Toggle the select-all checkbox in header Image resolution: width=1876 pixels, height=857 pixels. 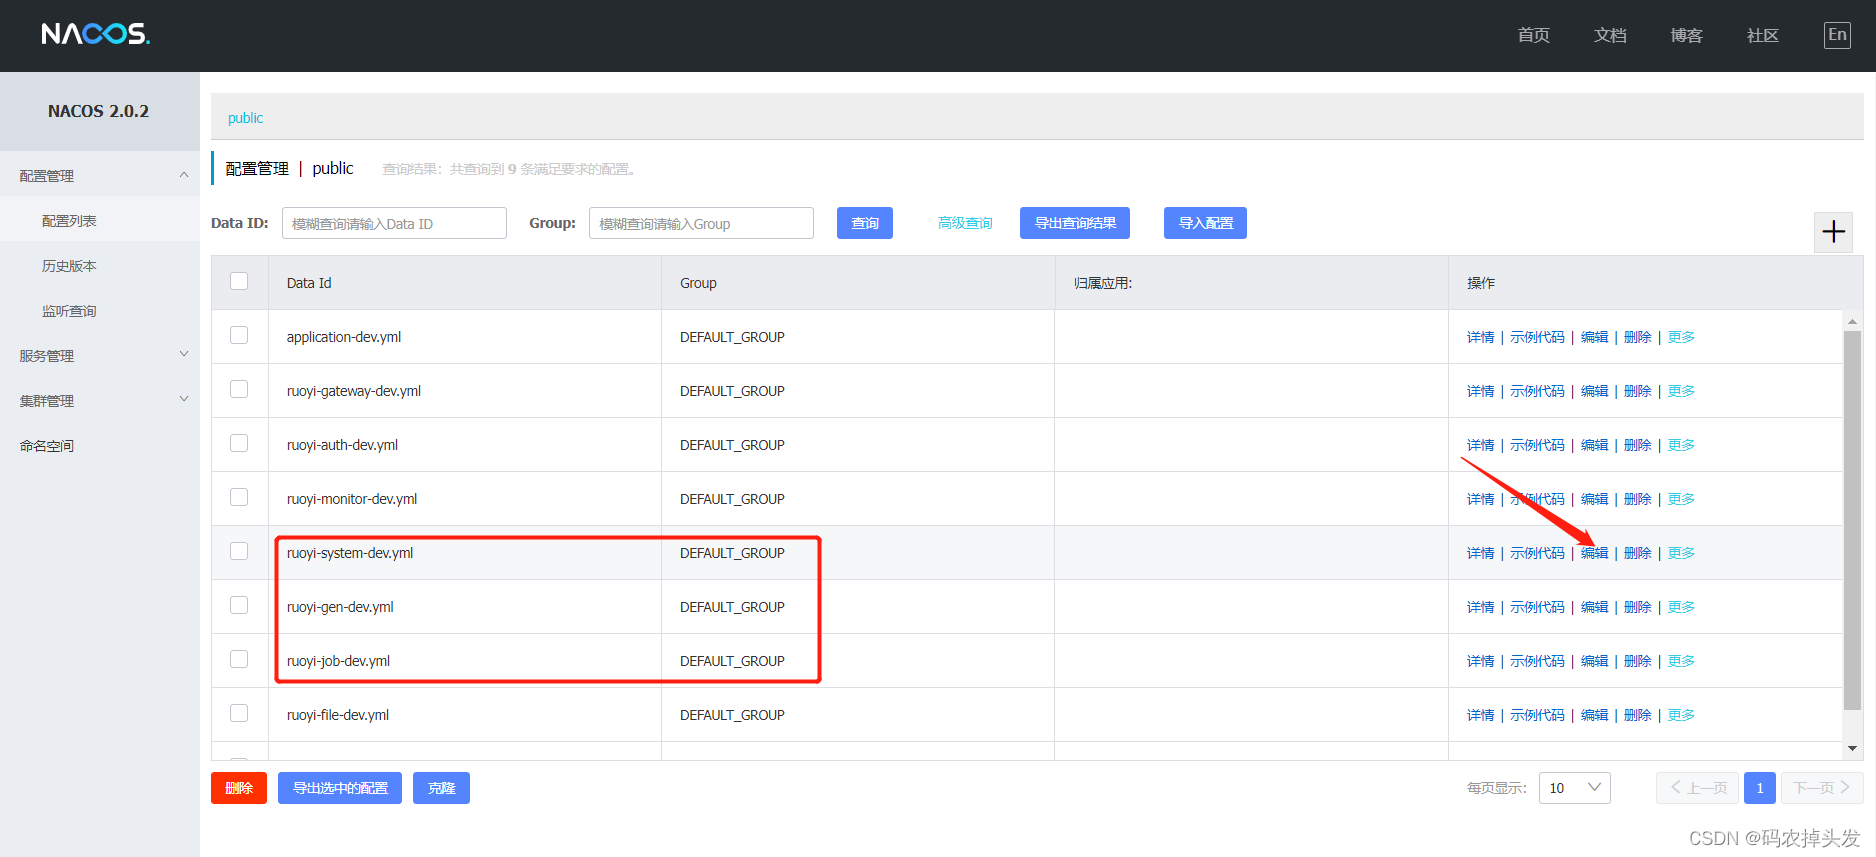239,281
